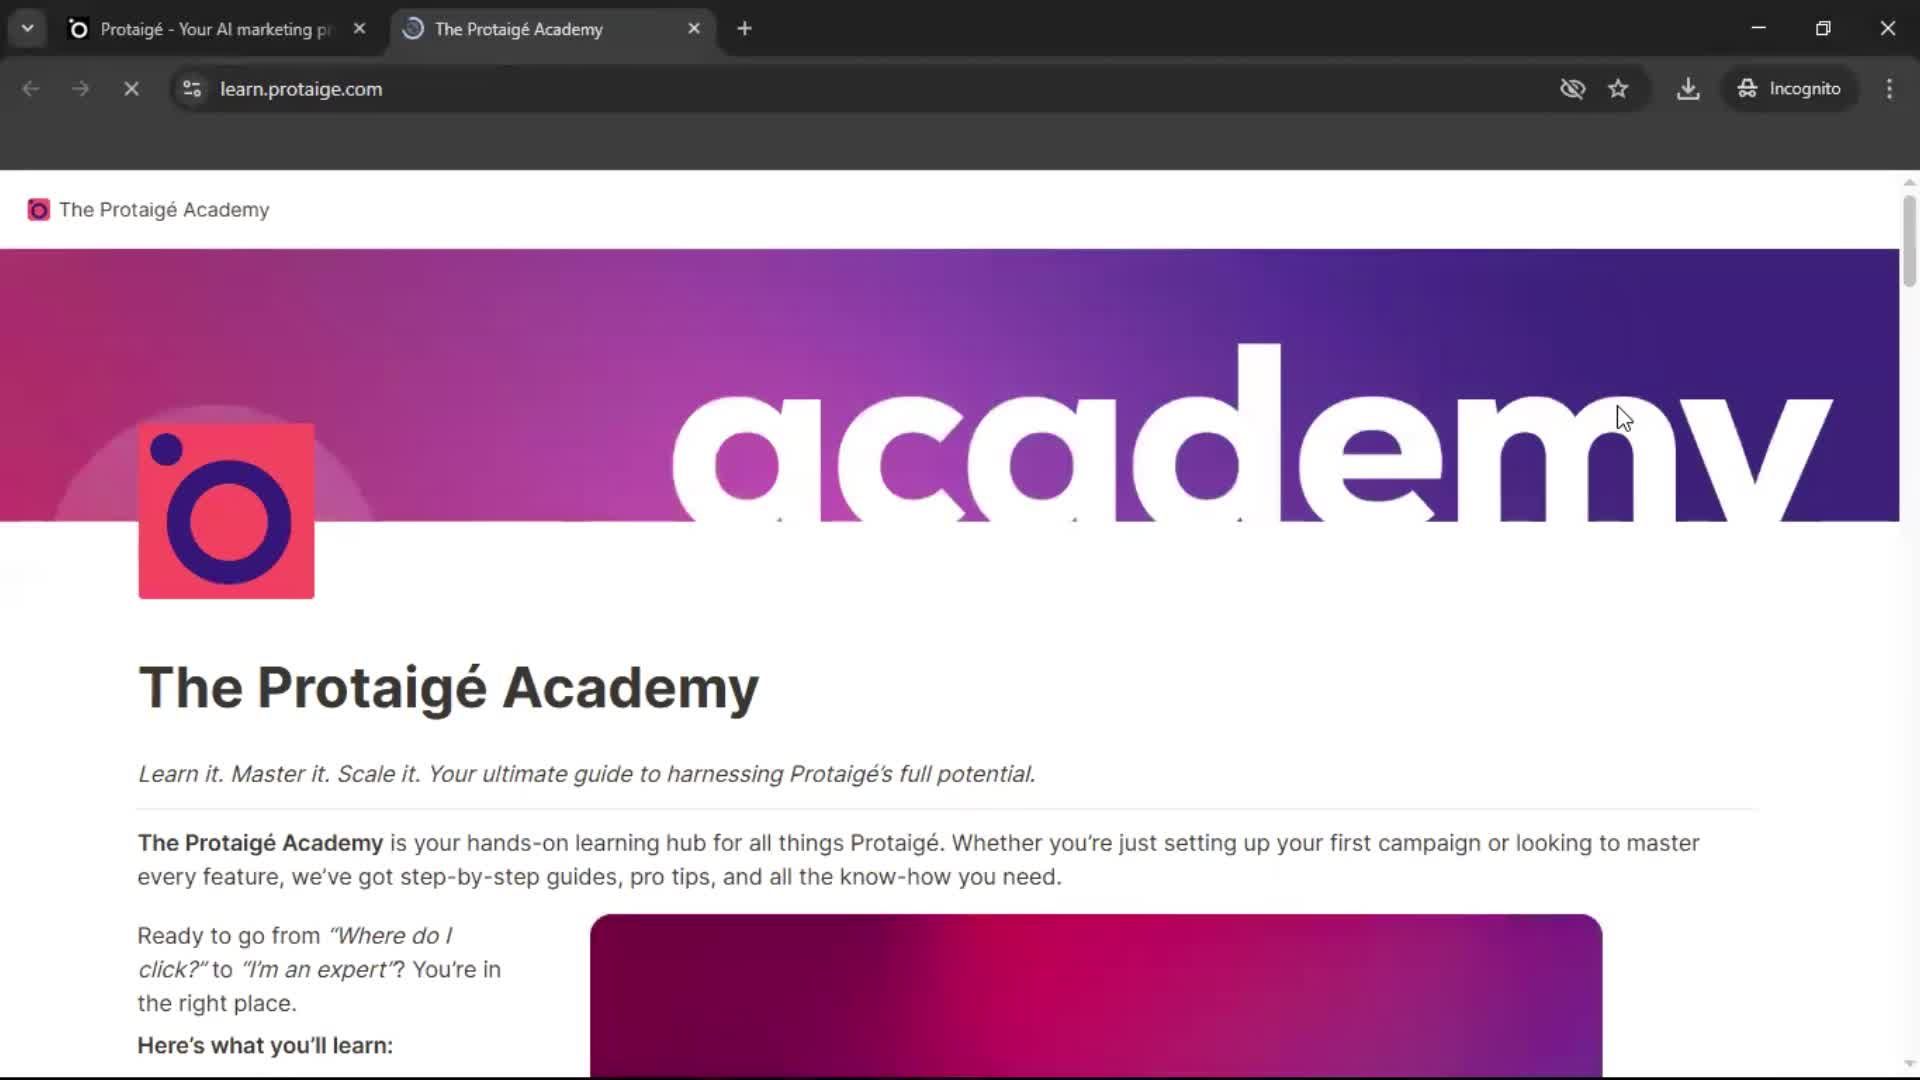Close 'The Protaigé Academy' tab
Viewport: 1920px width, 1080px height.
693,28
